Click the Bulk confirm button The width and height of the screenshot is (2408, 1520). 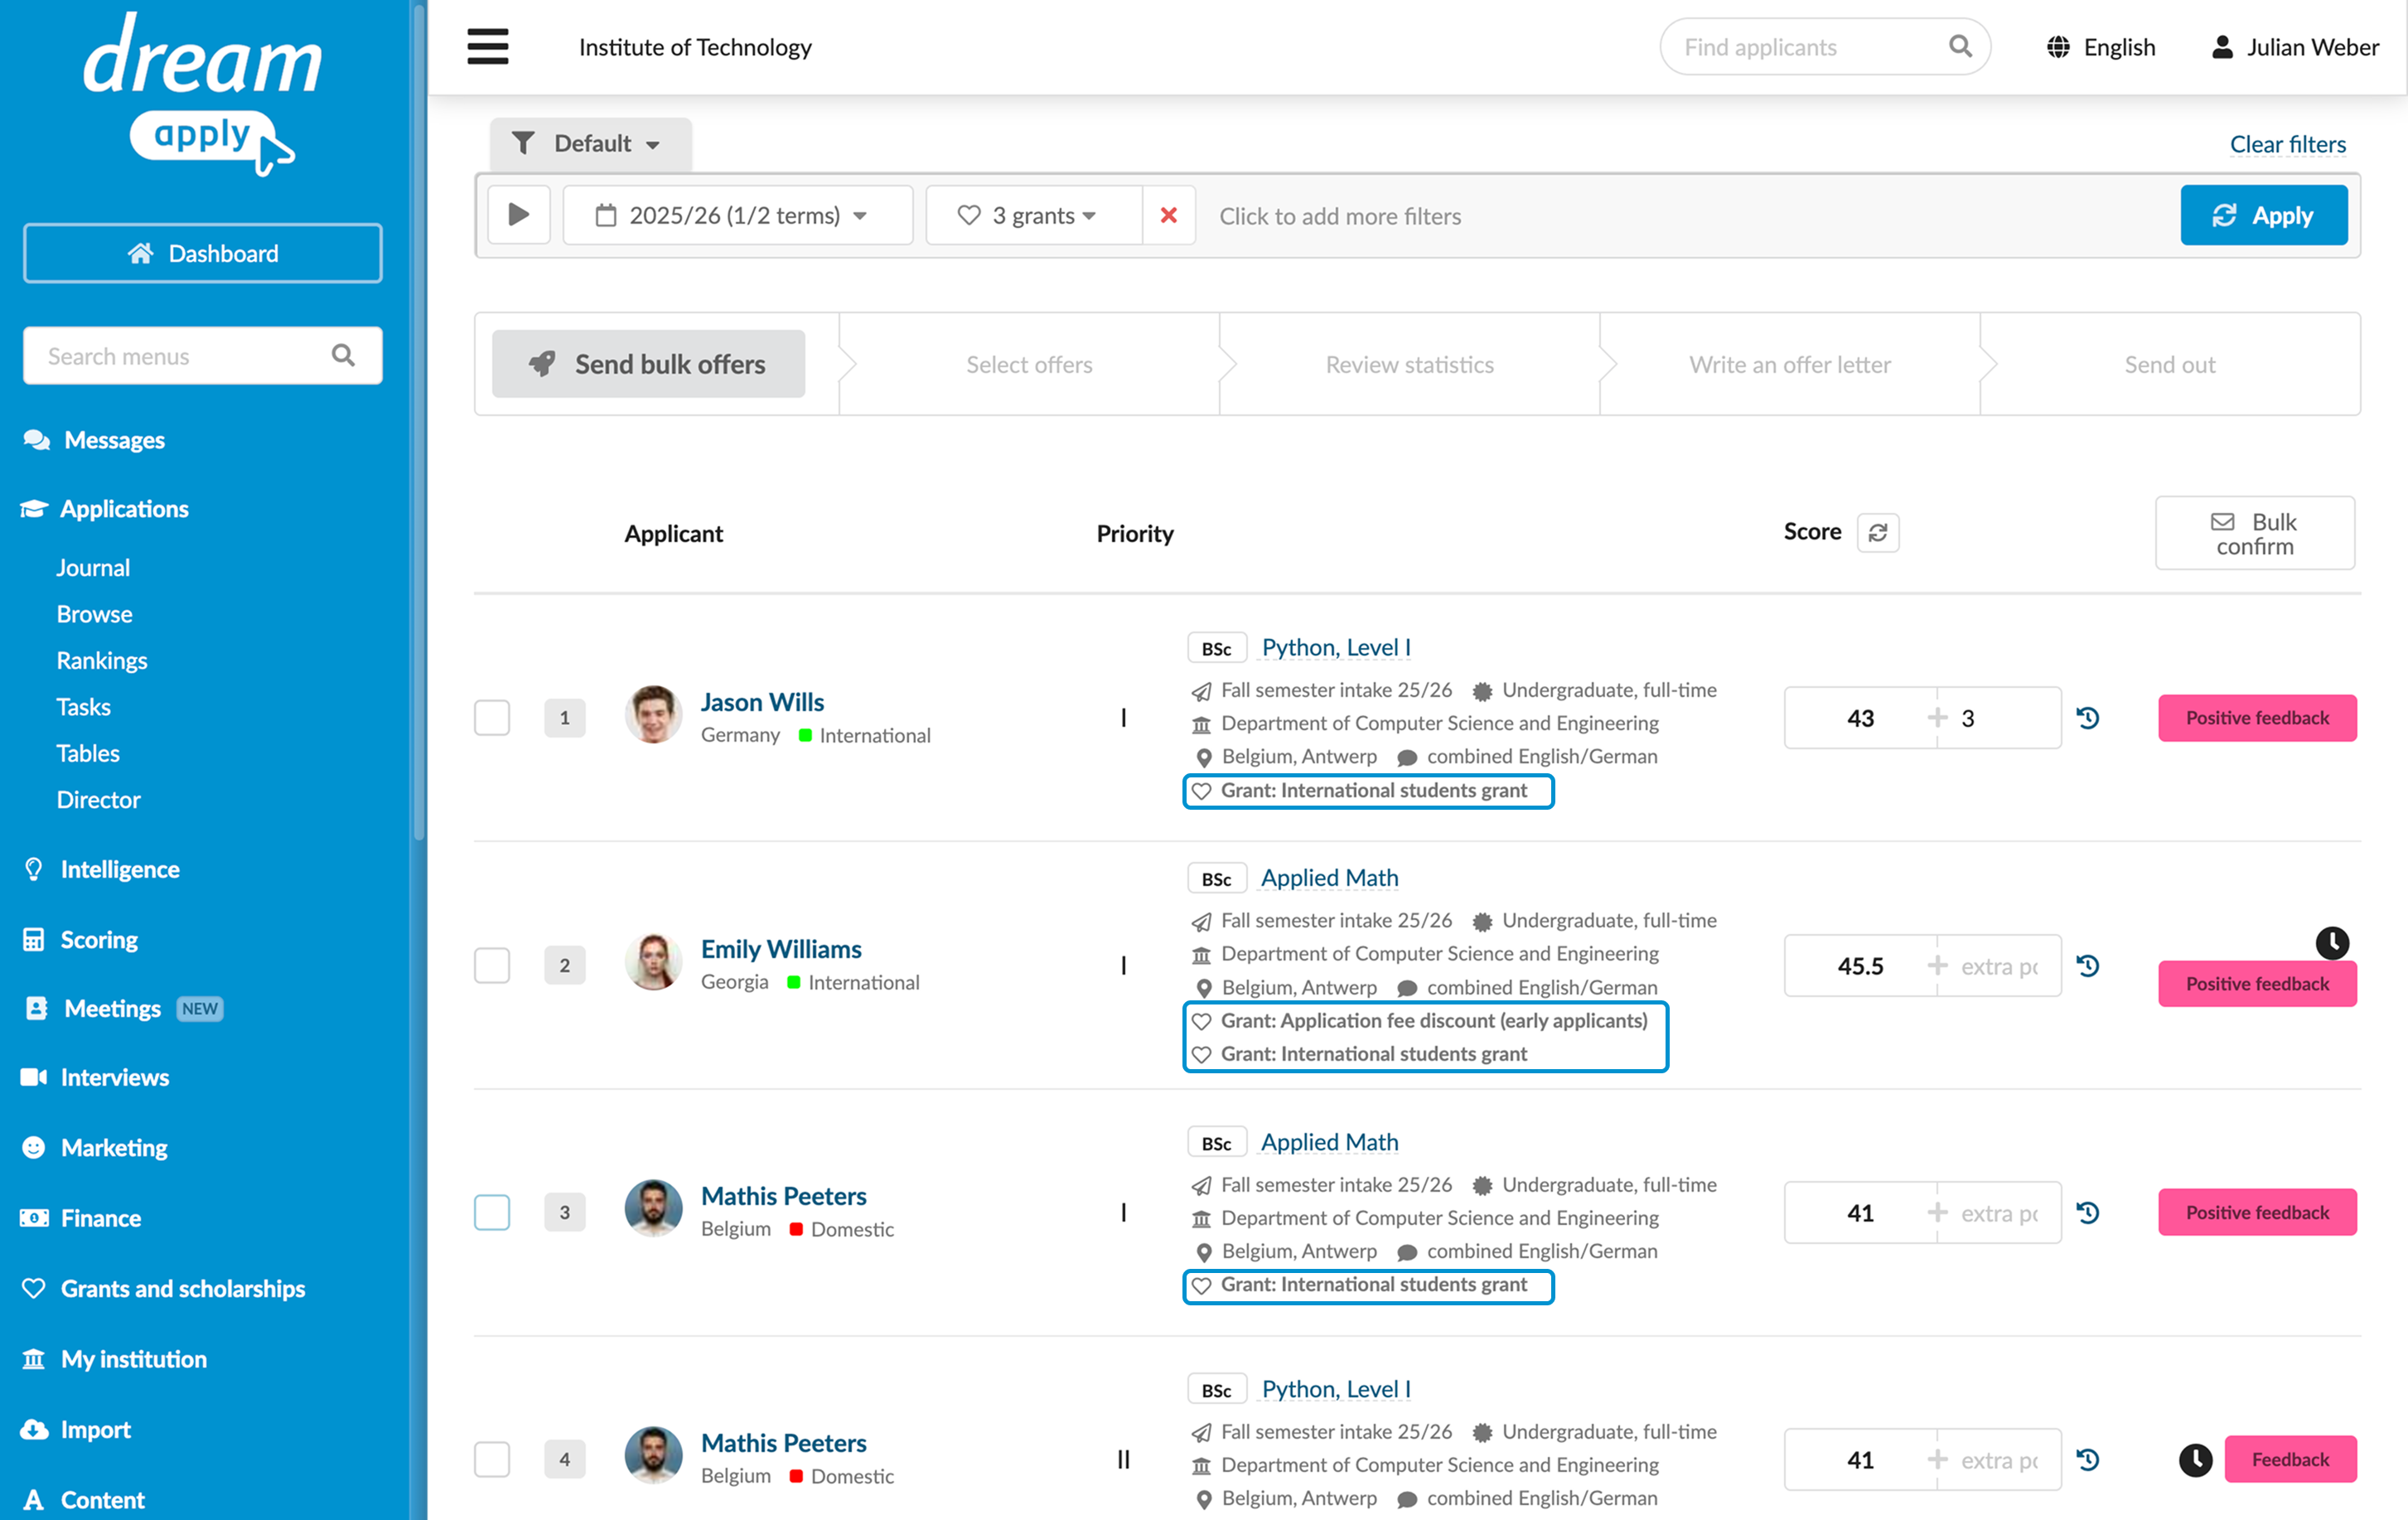click(x=2255, y=533)
